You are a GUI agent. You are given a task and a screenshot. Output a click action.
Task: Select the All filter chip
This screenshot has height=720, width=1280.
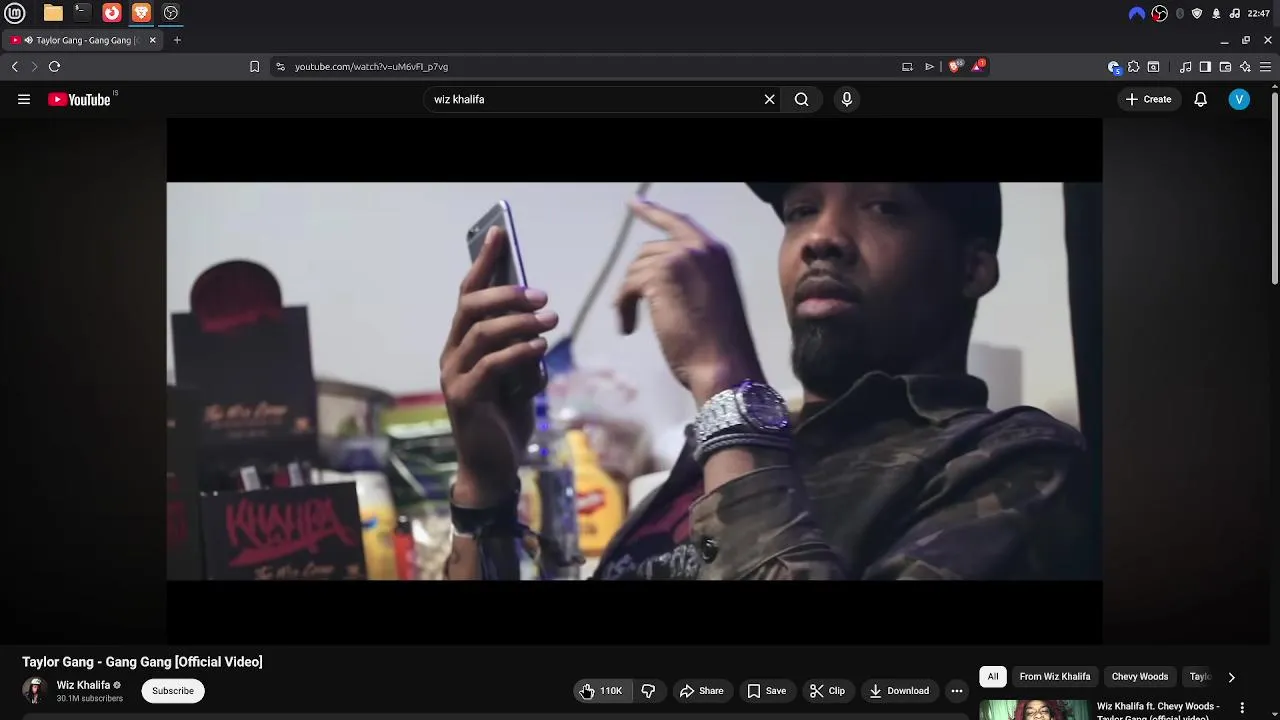(993, 677)
